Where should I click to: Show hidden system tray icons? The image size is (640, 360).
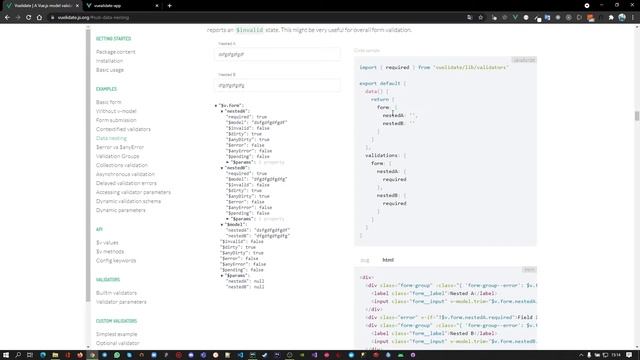click(x=581, y=355)
